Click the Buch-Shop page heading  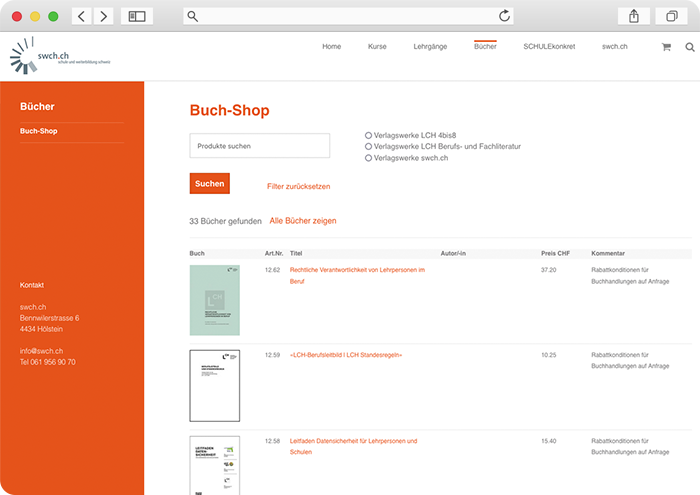point(229,110)
